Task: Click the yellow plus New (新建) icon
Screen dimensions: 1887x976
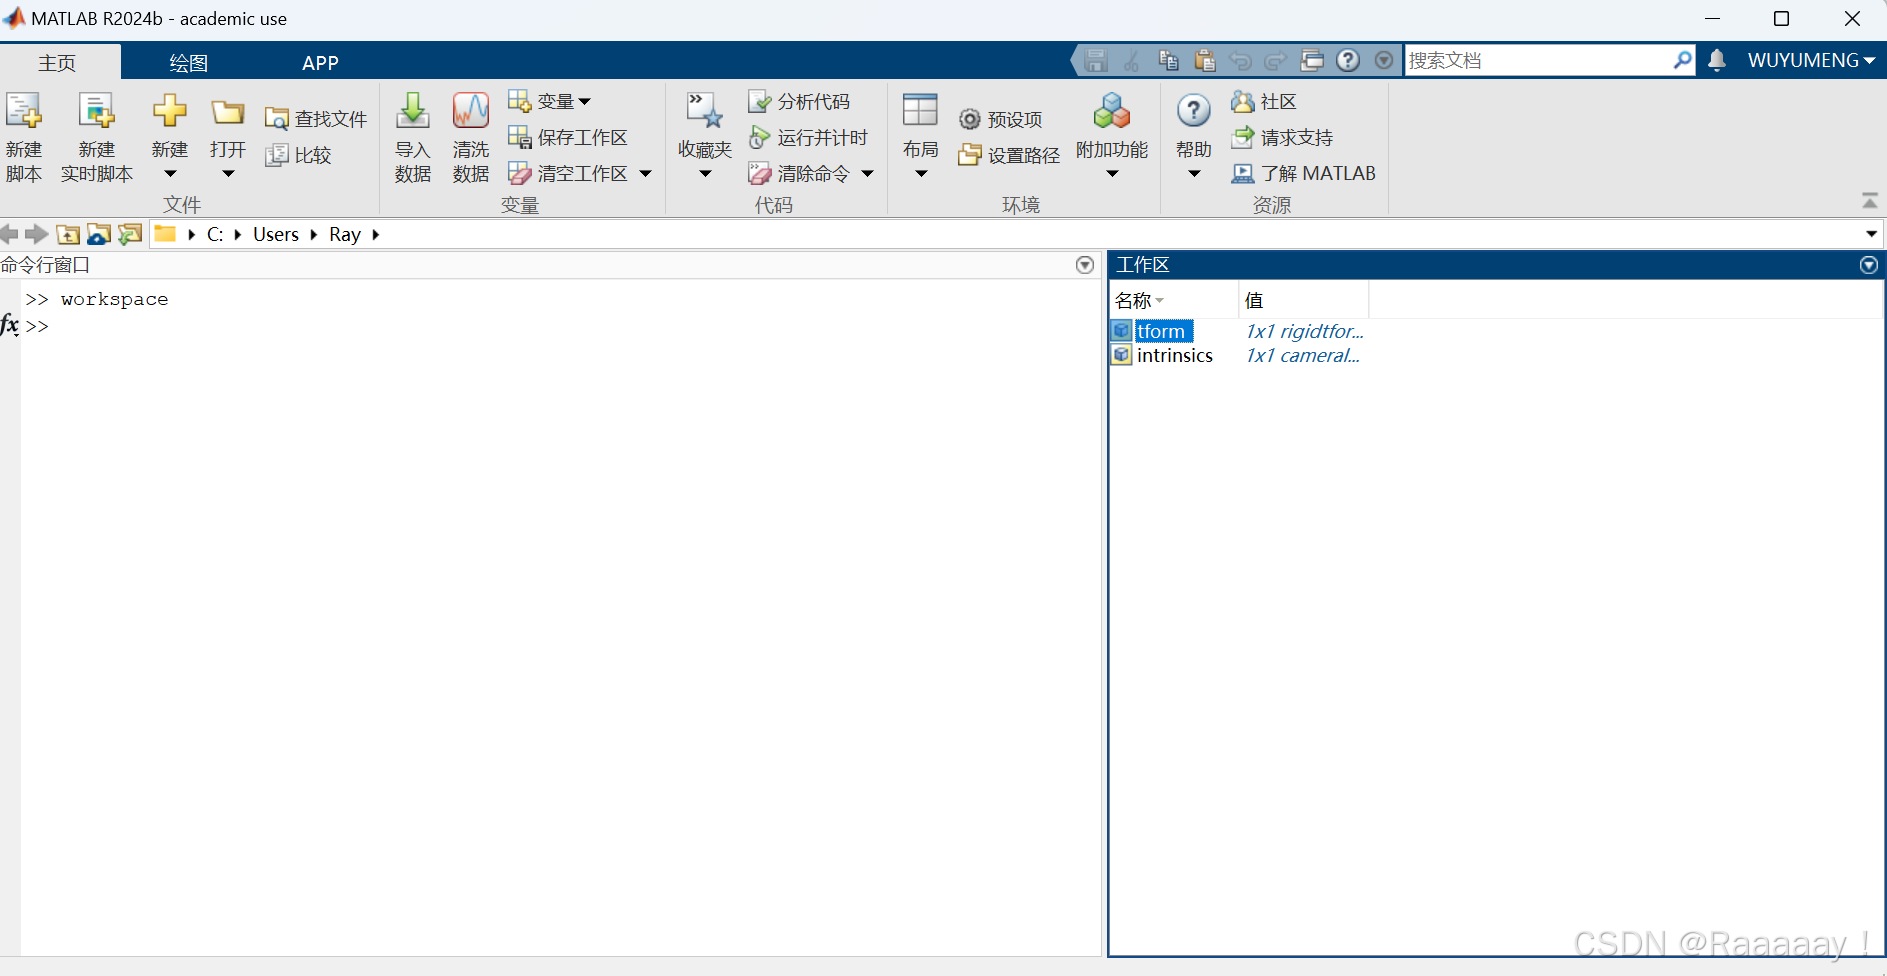Action: [x=170, y=110]
